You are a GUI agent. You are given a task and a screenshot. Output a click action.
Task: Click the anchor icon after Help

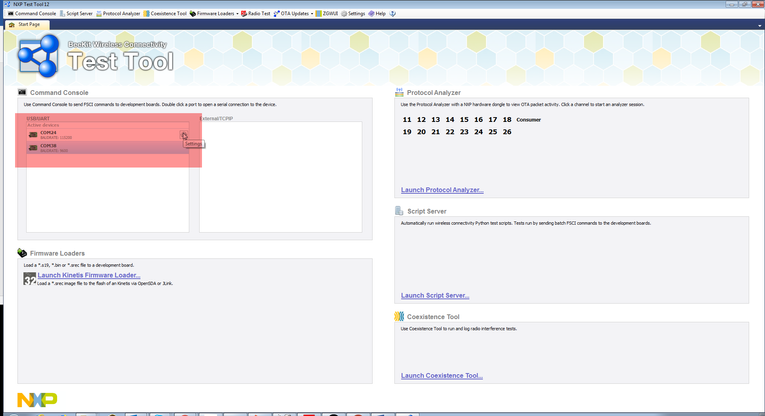click(393, 14)
